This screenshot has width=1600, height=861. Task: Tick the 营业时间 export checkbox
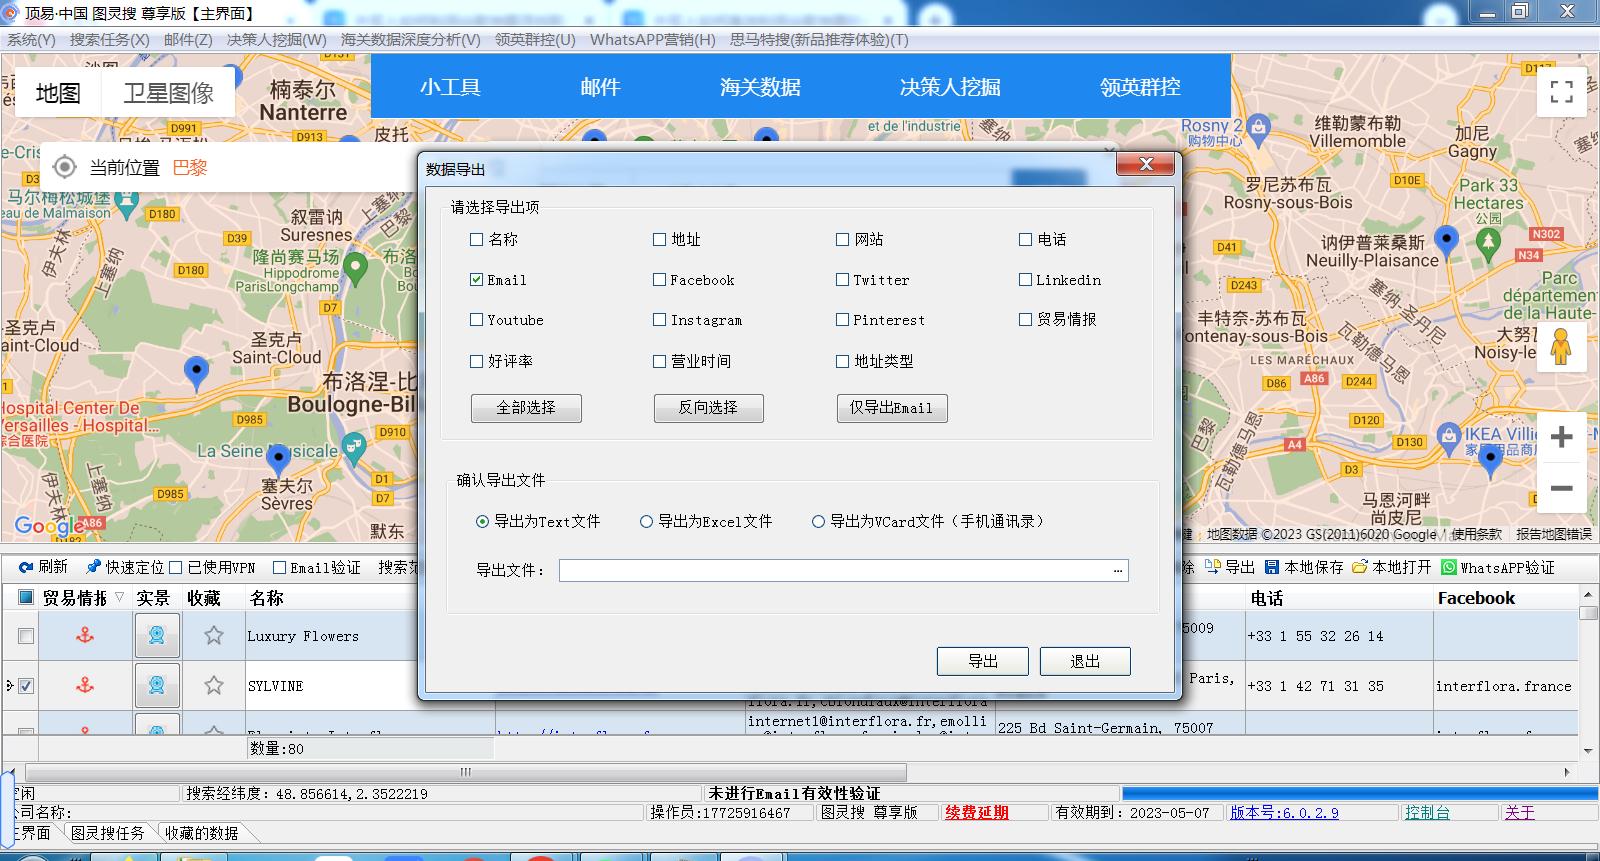pyautogui.click(x=660, y=361)
